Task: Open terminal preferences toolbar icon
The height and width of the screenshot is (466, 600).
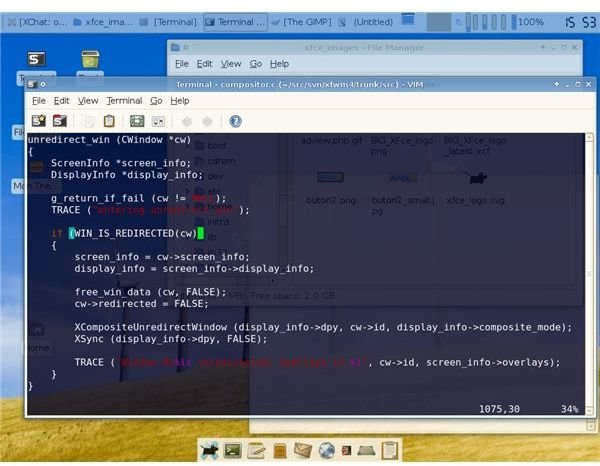Action: click(158, 121)
